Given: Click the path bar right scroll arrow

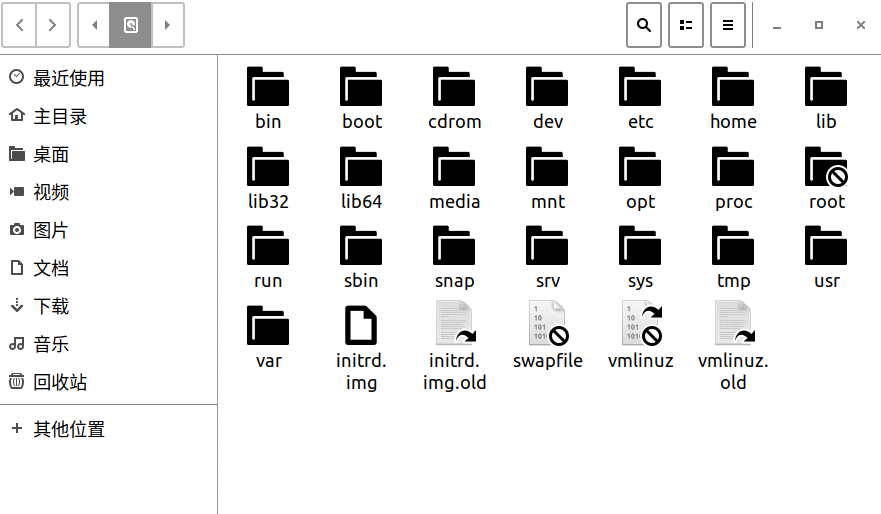Looking at the screenshot, I should click(x=167, y=25).
